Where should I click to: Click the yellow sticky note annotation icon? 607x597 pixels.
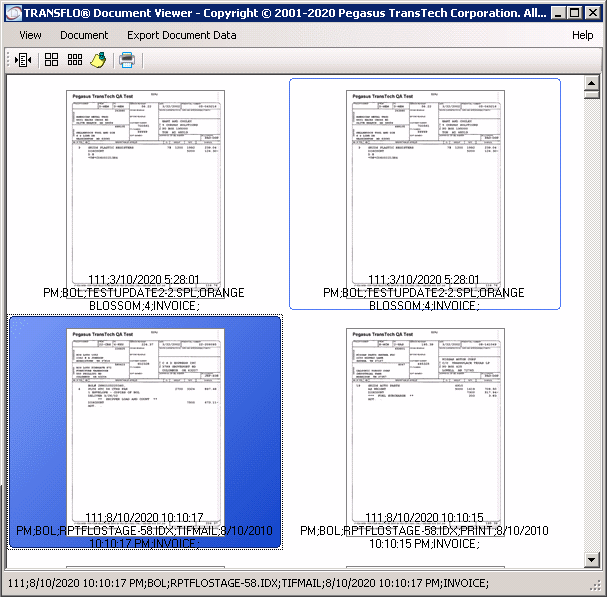tap(98, 60)
